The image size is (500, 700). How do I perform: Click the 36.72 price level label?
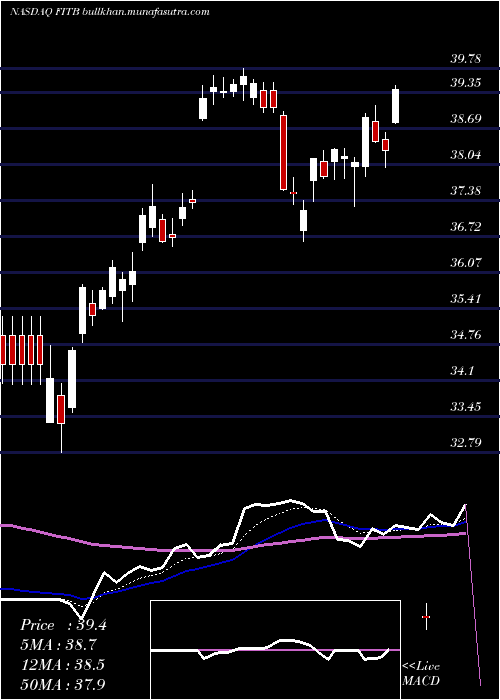[466, 226]
